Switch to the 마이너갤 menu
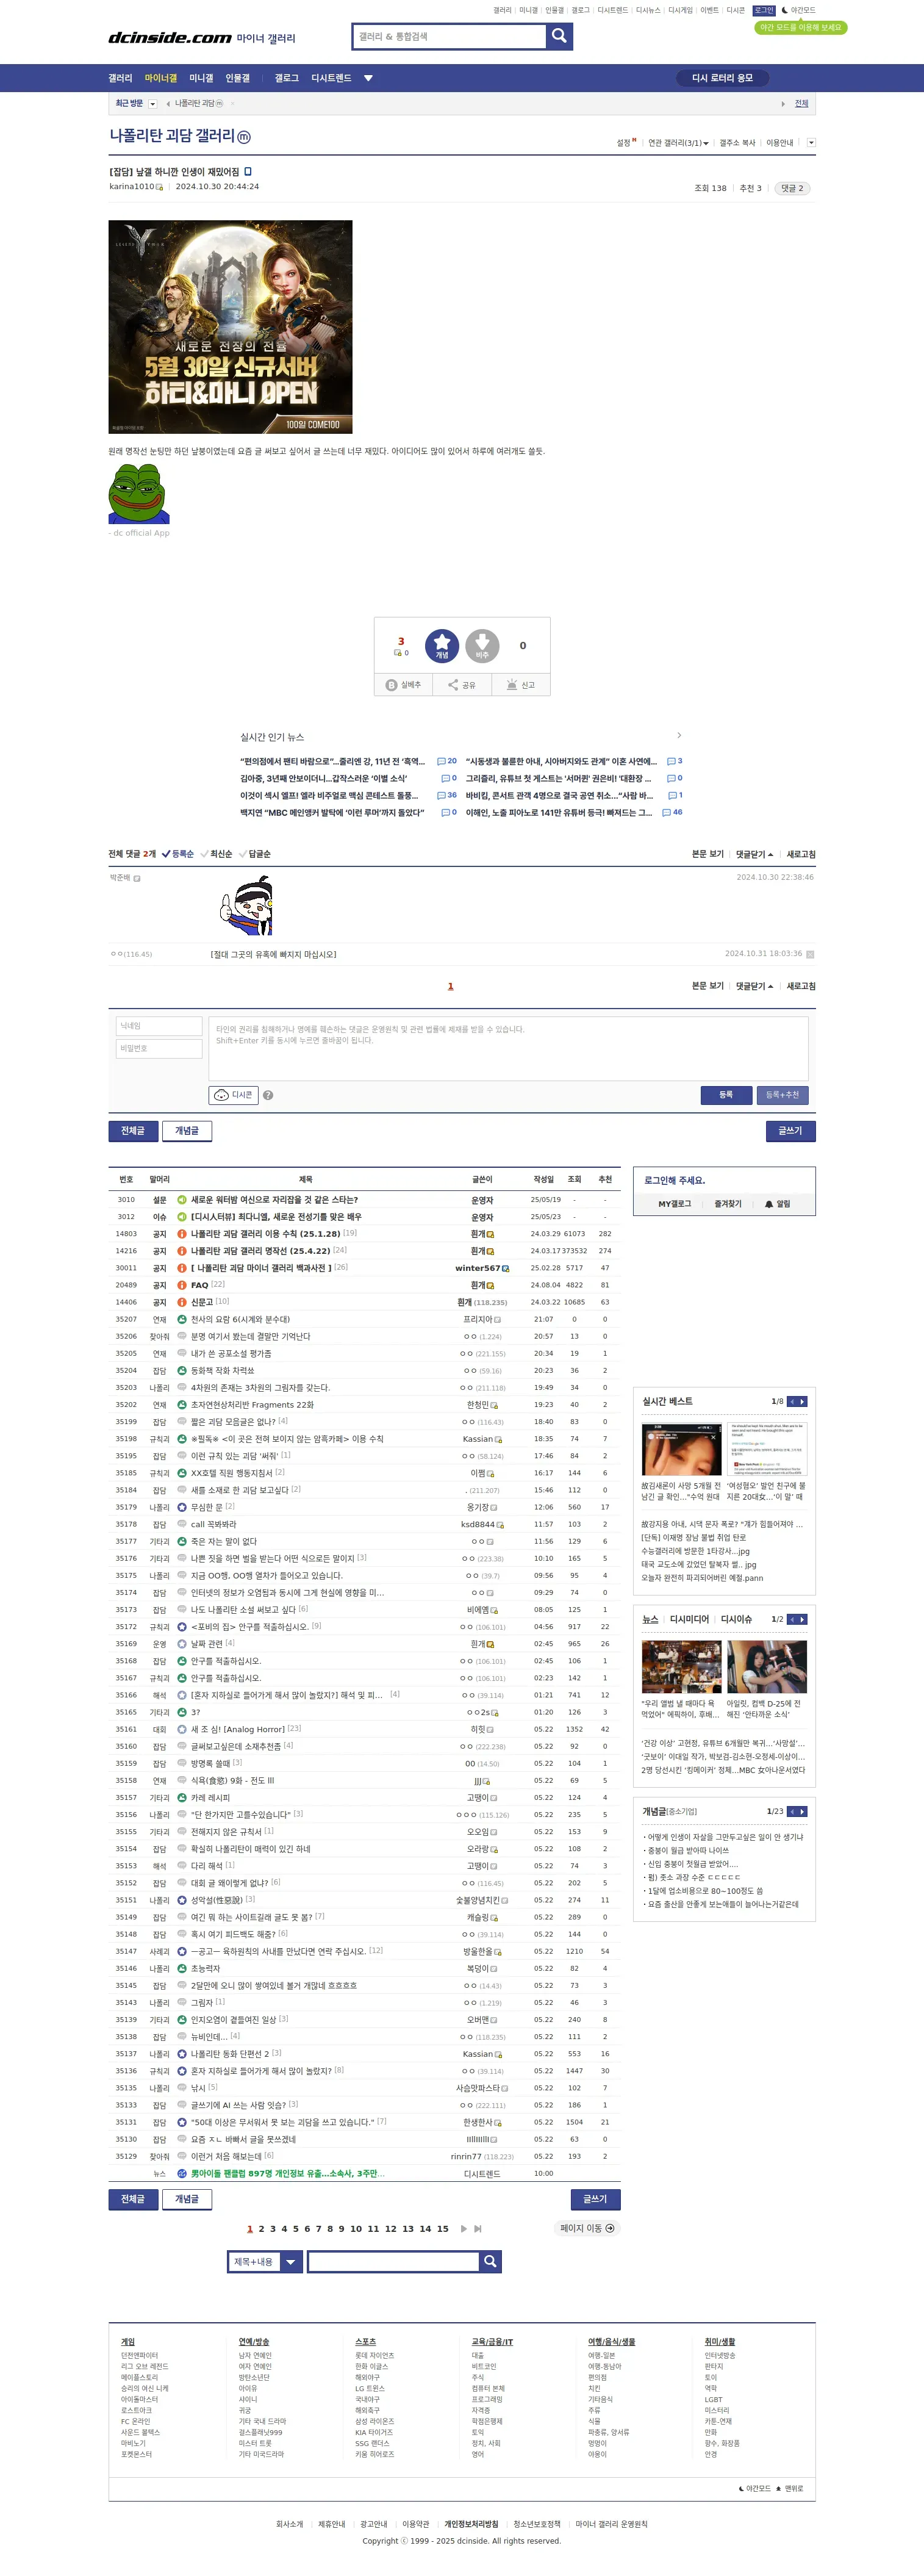Viewport: 924px width, 2576px height. coord(161,78)
